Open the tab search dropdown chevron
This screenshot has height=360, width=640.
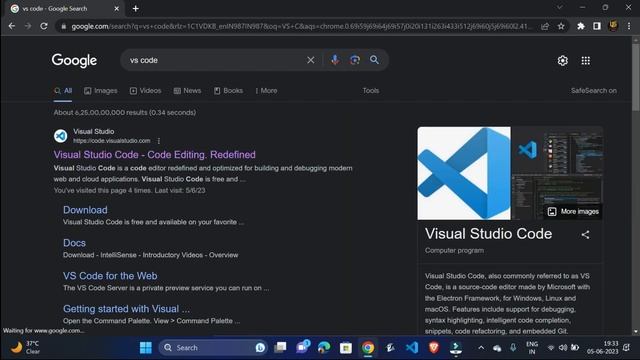560,7
